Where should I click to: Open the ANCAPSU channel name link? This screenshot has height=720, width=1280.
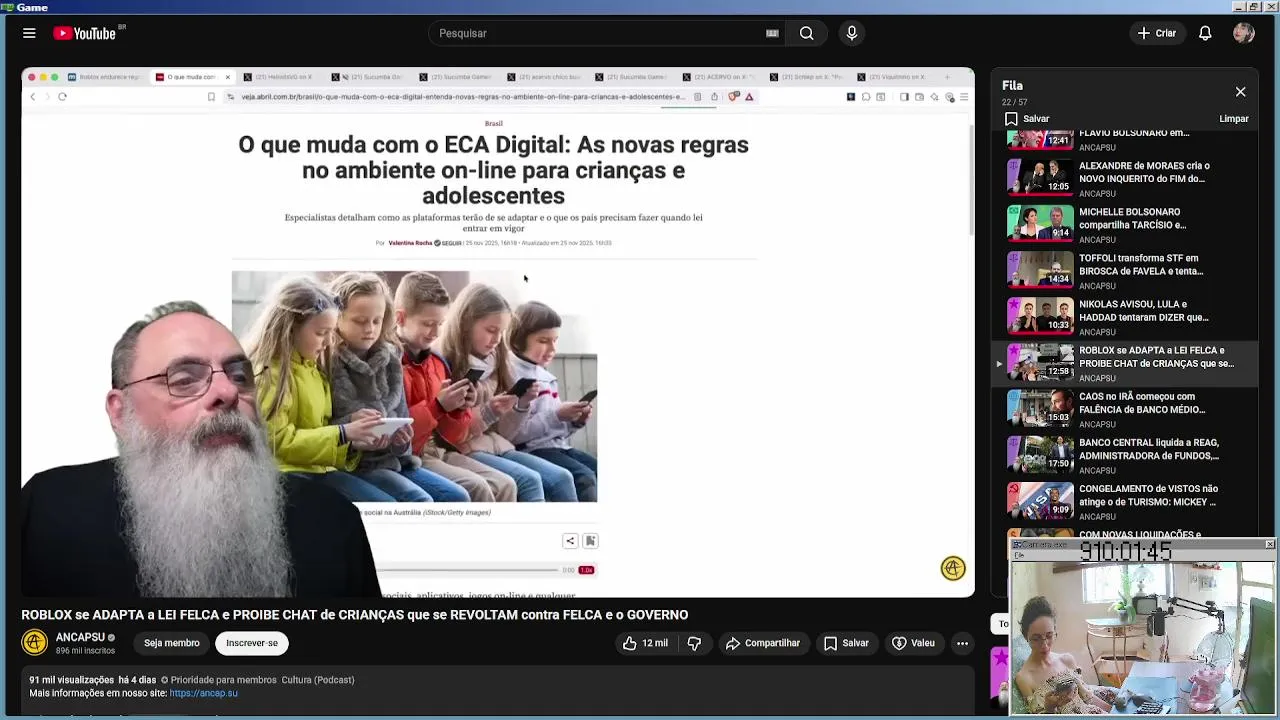tap(80, 637)
